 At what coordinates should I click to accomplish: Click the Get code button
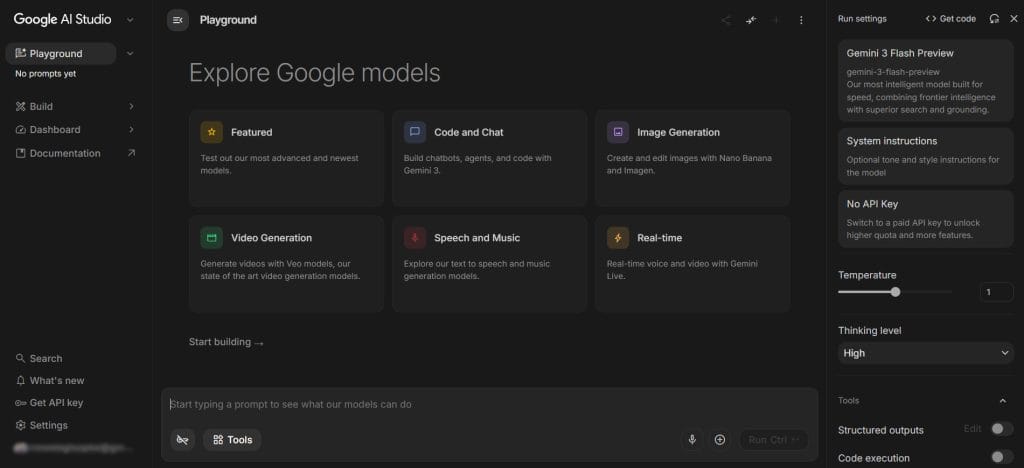pos(951,19)
